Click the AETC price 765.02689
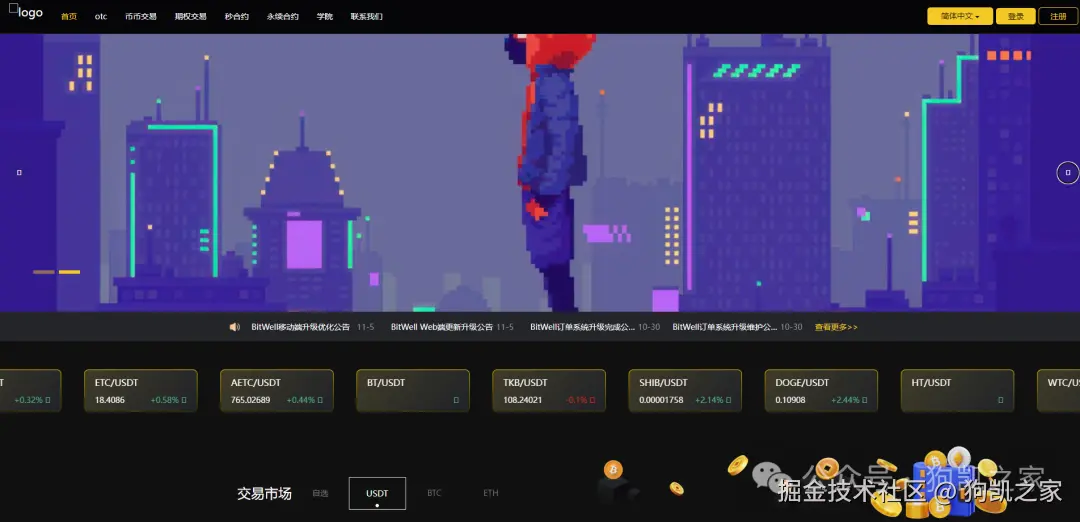 pyautogui.click(x=251, y=400)
